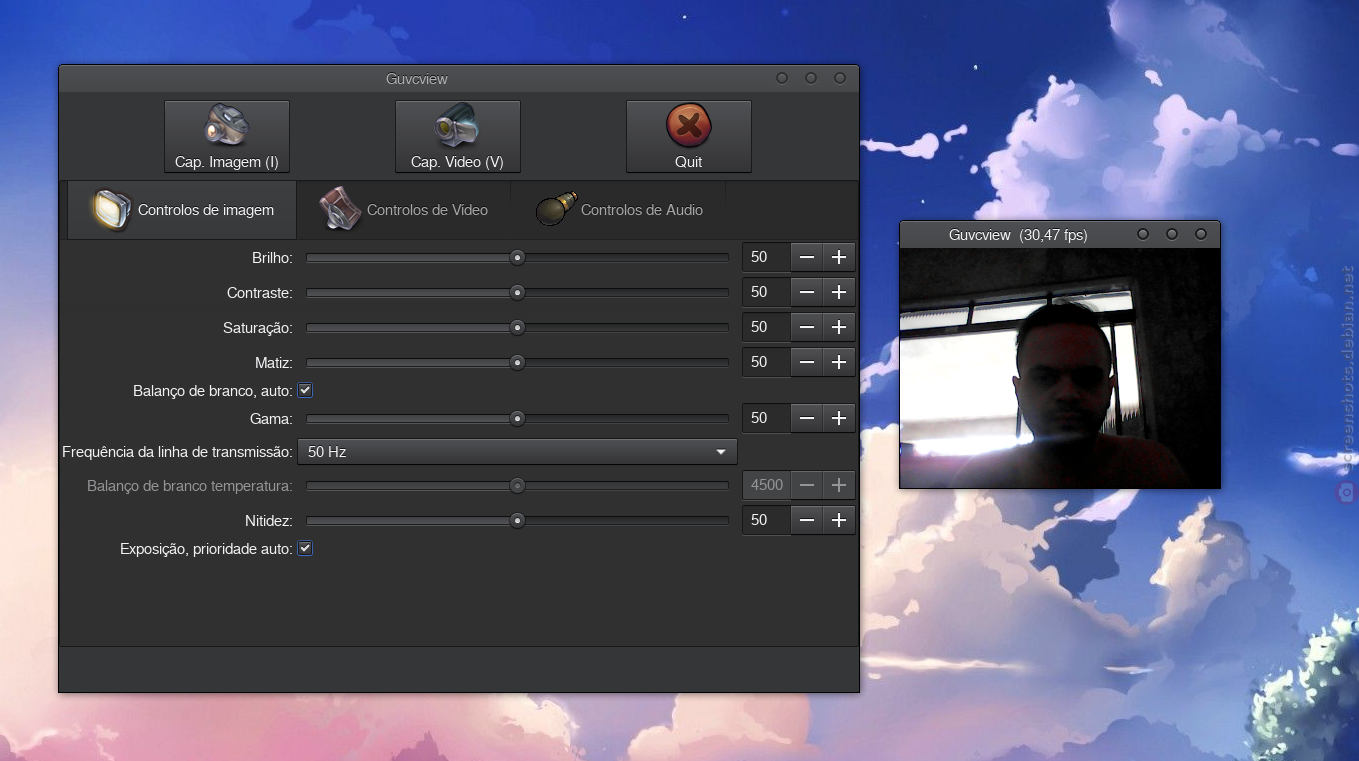This screenshot has width=1359, height=761.
Task: Click the Matiz value field
Action: [766, 362]
